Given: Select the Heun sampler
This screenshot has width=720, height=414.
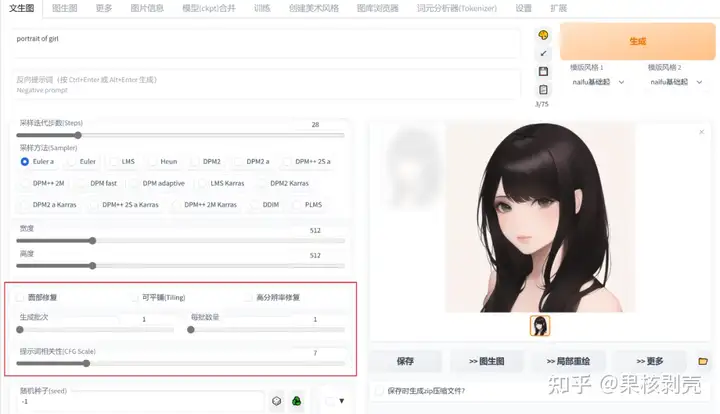Looking at the screenshot, I should [x=163, y=162].
